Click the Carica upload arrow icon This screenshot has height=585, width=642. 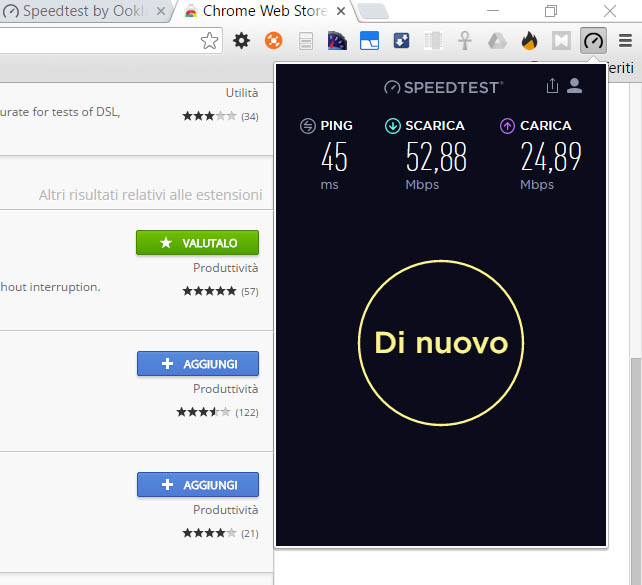pyautogui.click(x=507, y=126)
